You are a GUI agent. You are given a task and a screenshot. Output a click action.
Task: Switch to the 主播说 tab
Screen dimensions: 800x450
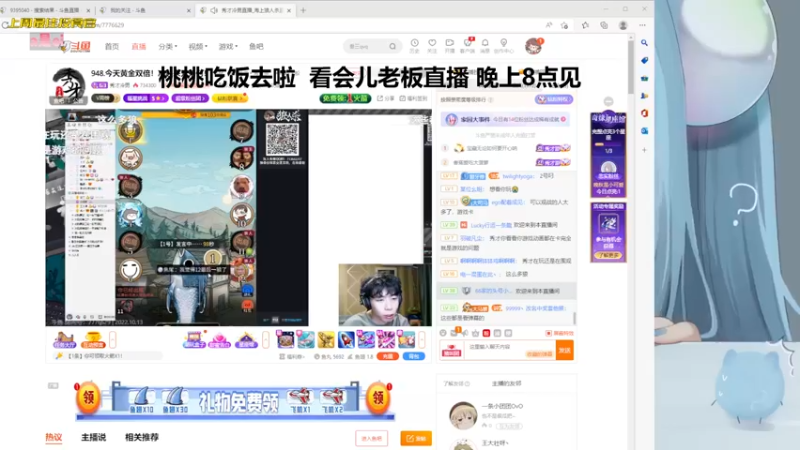tap(93, 437)
